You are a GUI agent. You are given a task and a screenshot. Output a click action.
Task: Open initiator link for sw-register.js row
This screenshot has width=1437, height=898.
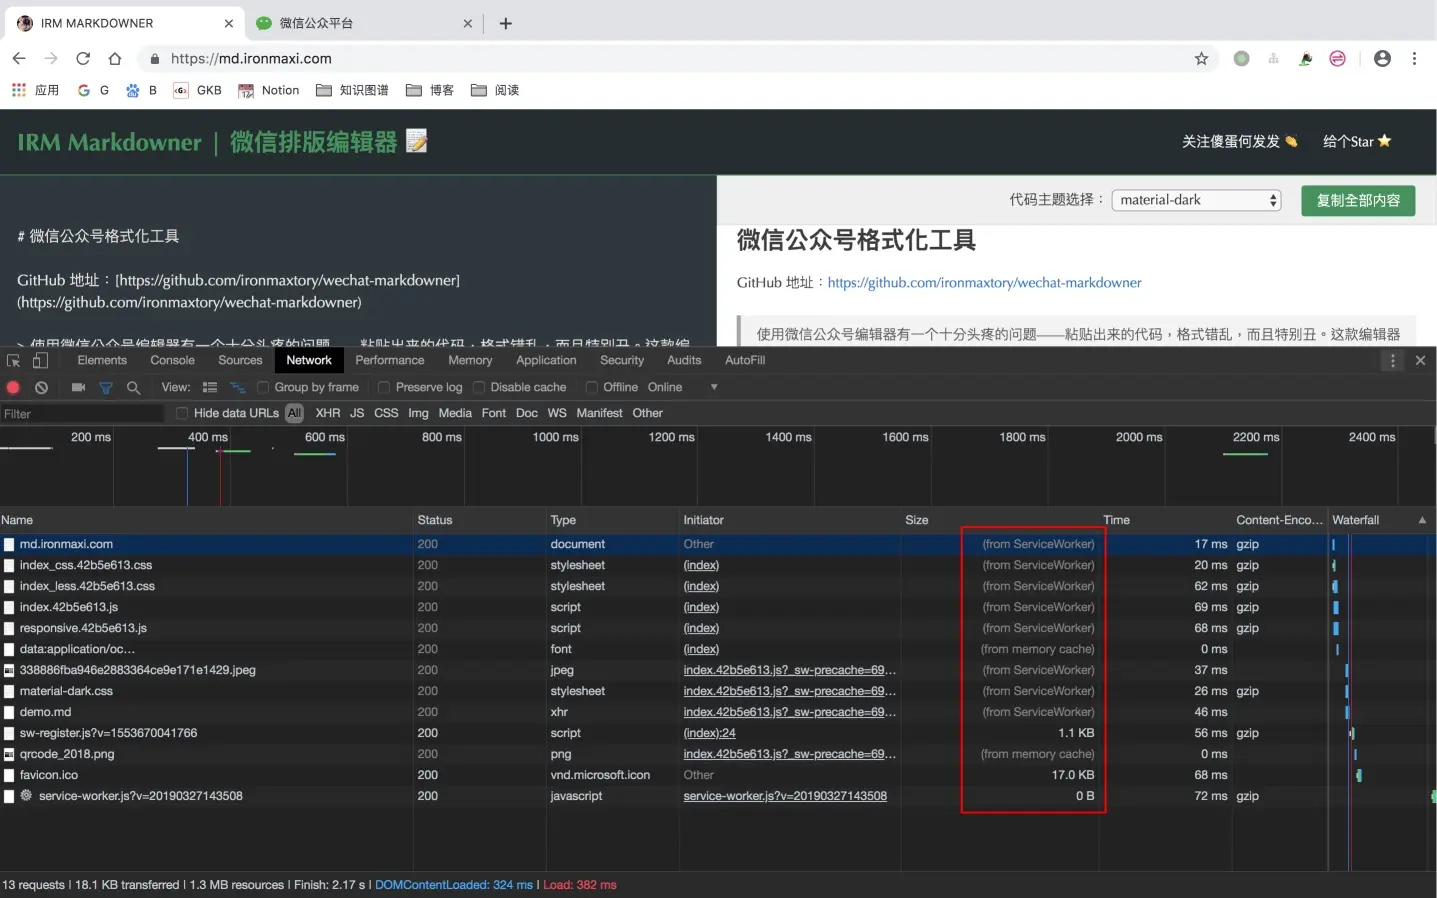pyautogui.click(x=710, y=733)
